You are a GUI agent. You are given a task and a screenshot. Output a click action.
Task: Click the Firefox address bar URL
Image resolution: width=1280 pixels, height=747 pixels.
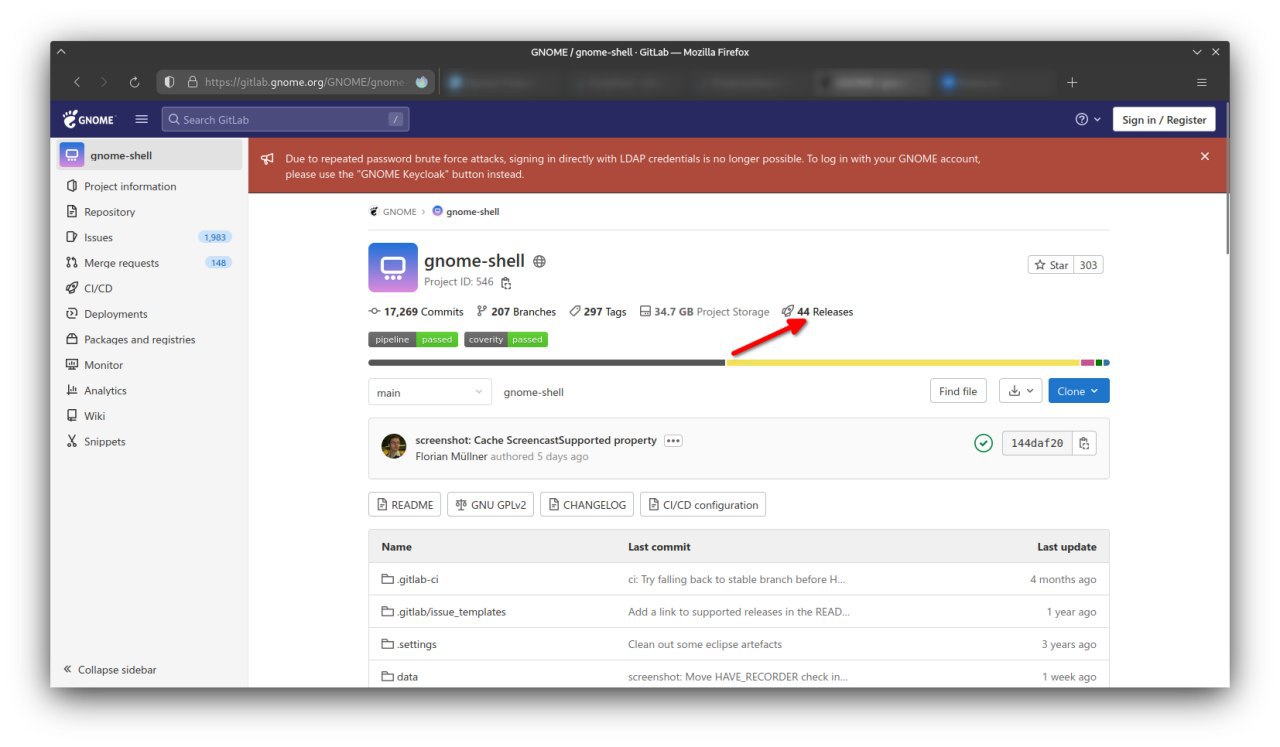pyautogui.click(x=304, y=82)
